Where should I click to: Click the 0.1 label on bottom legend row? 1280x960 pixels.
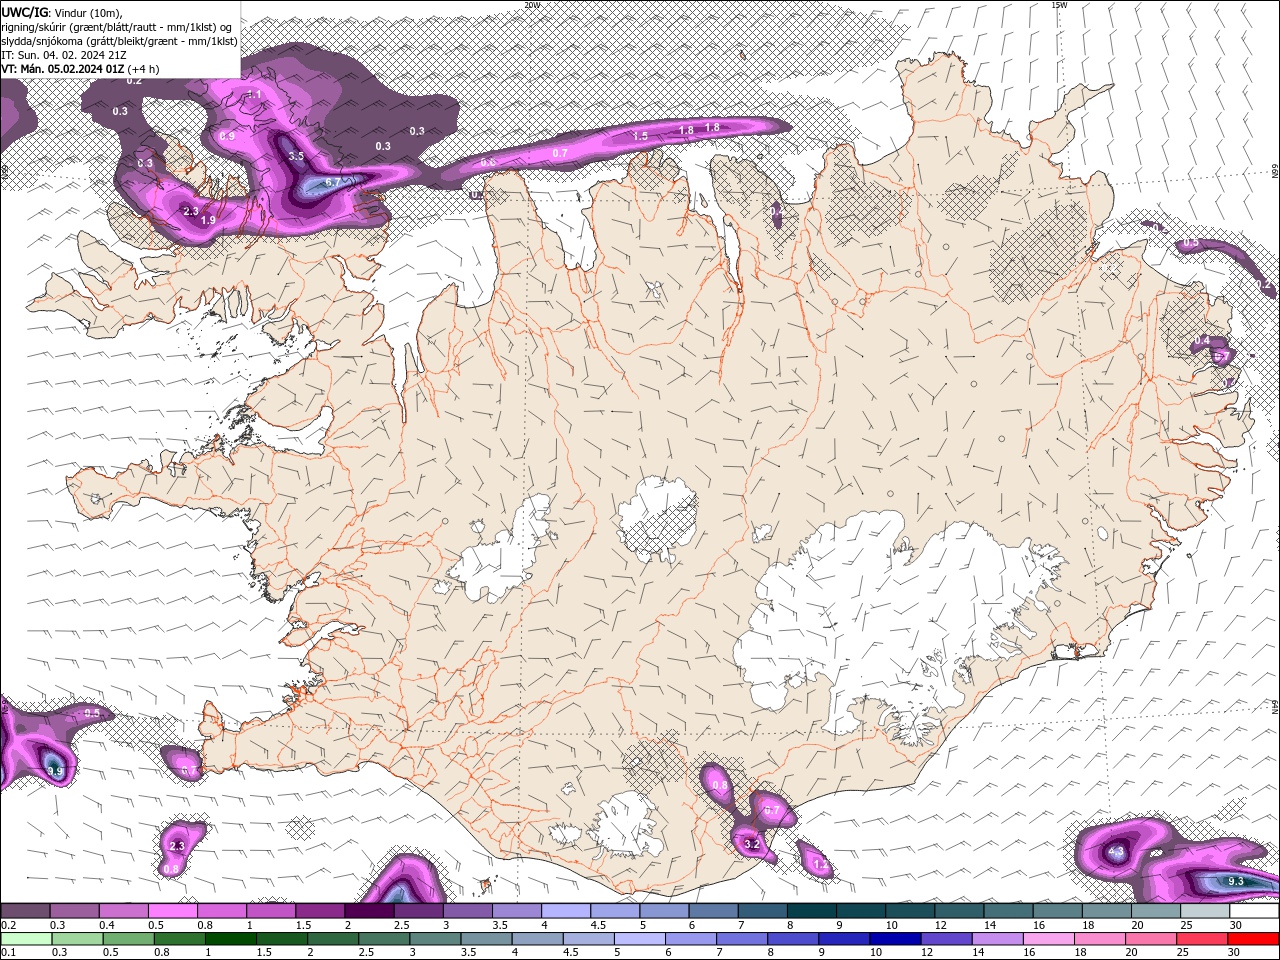point(8,952)
